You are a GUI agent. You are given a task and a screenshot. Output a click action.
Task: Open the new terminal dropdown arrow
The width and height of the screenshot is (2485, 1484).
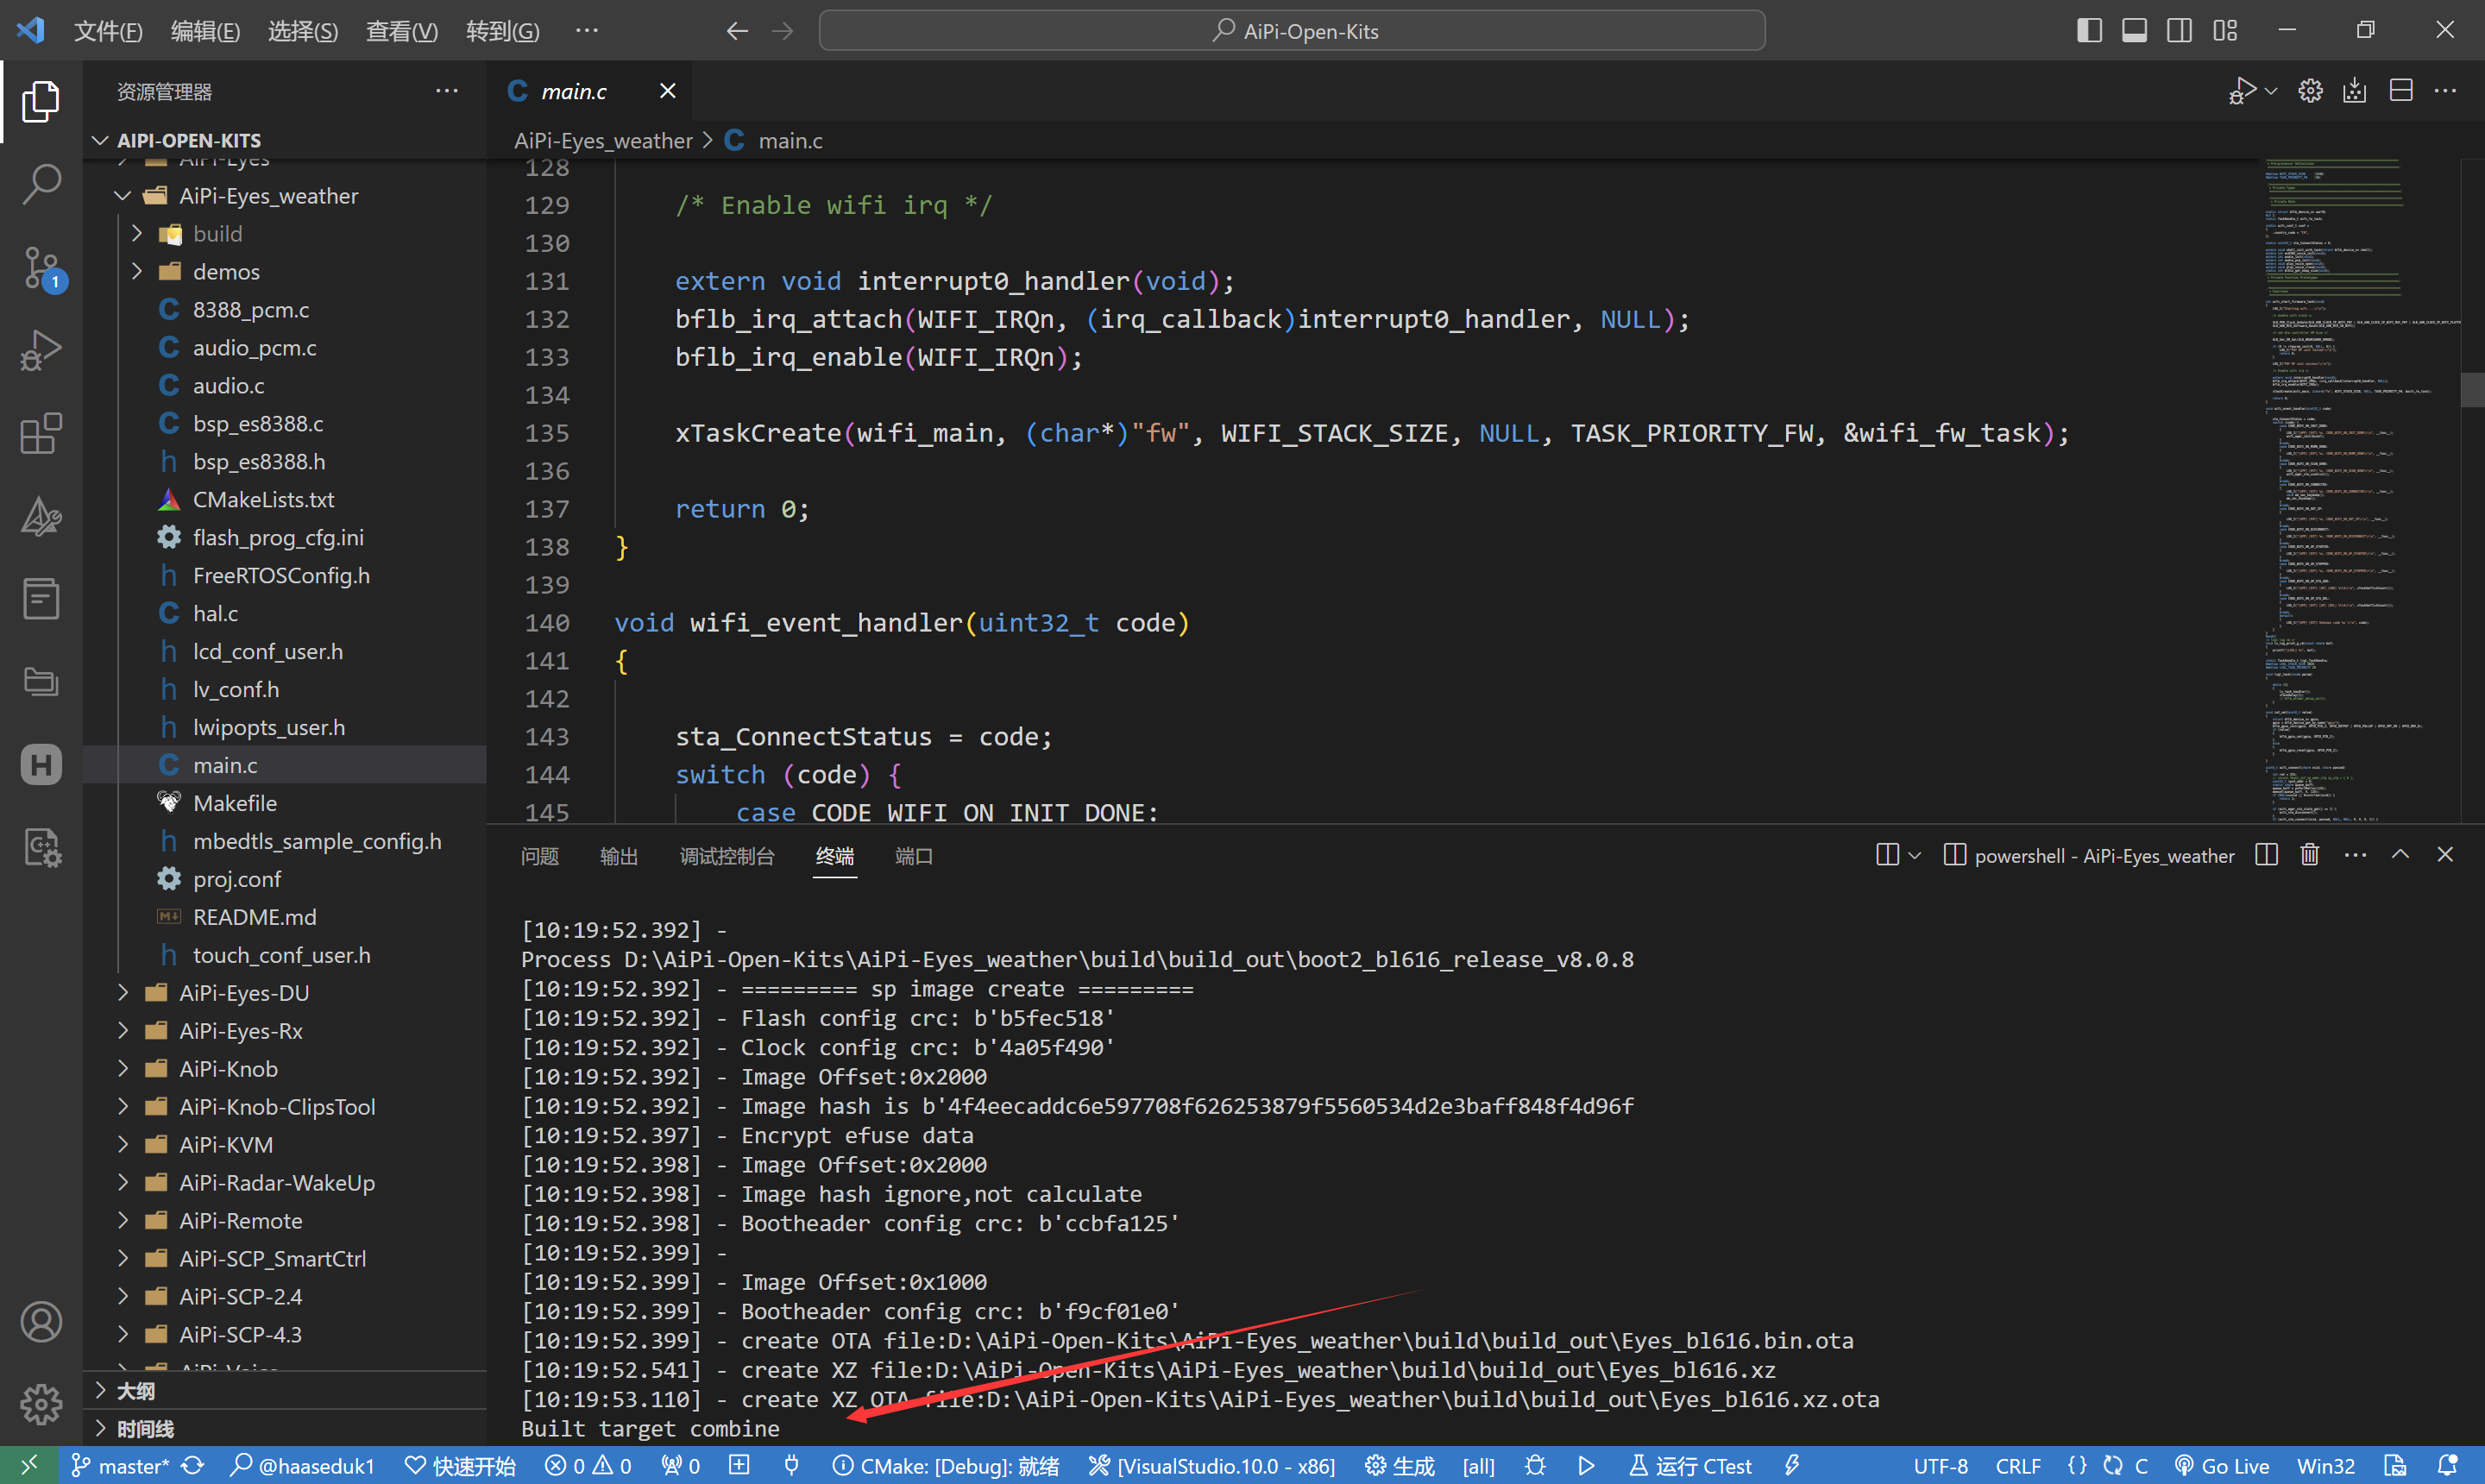[1914, 855]
